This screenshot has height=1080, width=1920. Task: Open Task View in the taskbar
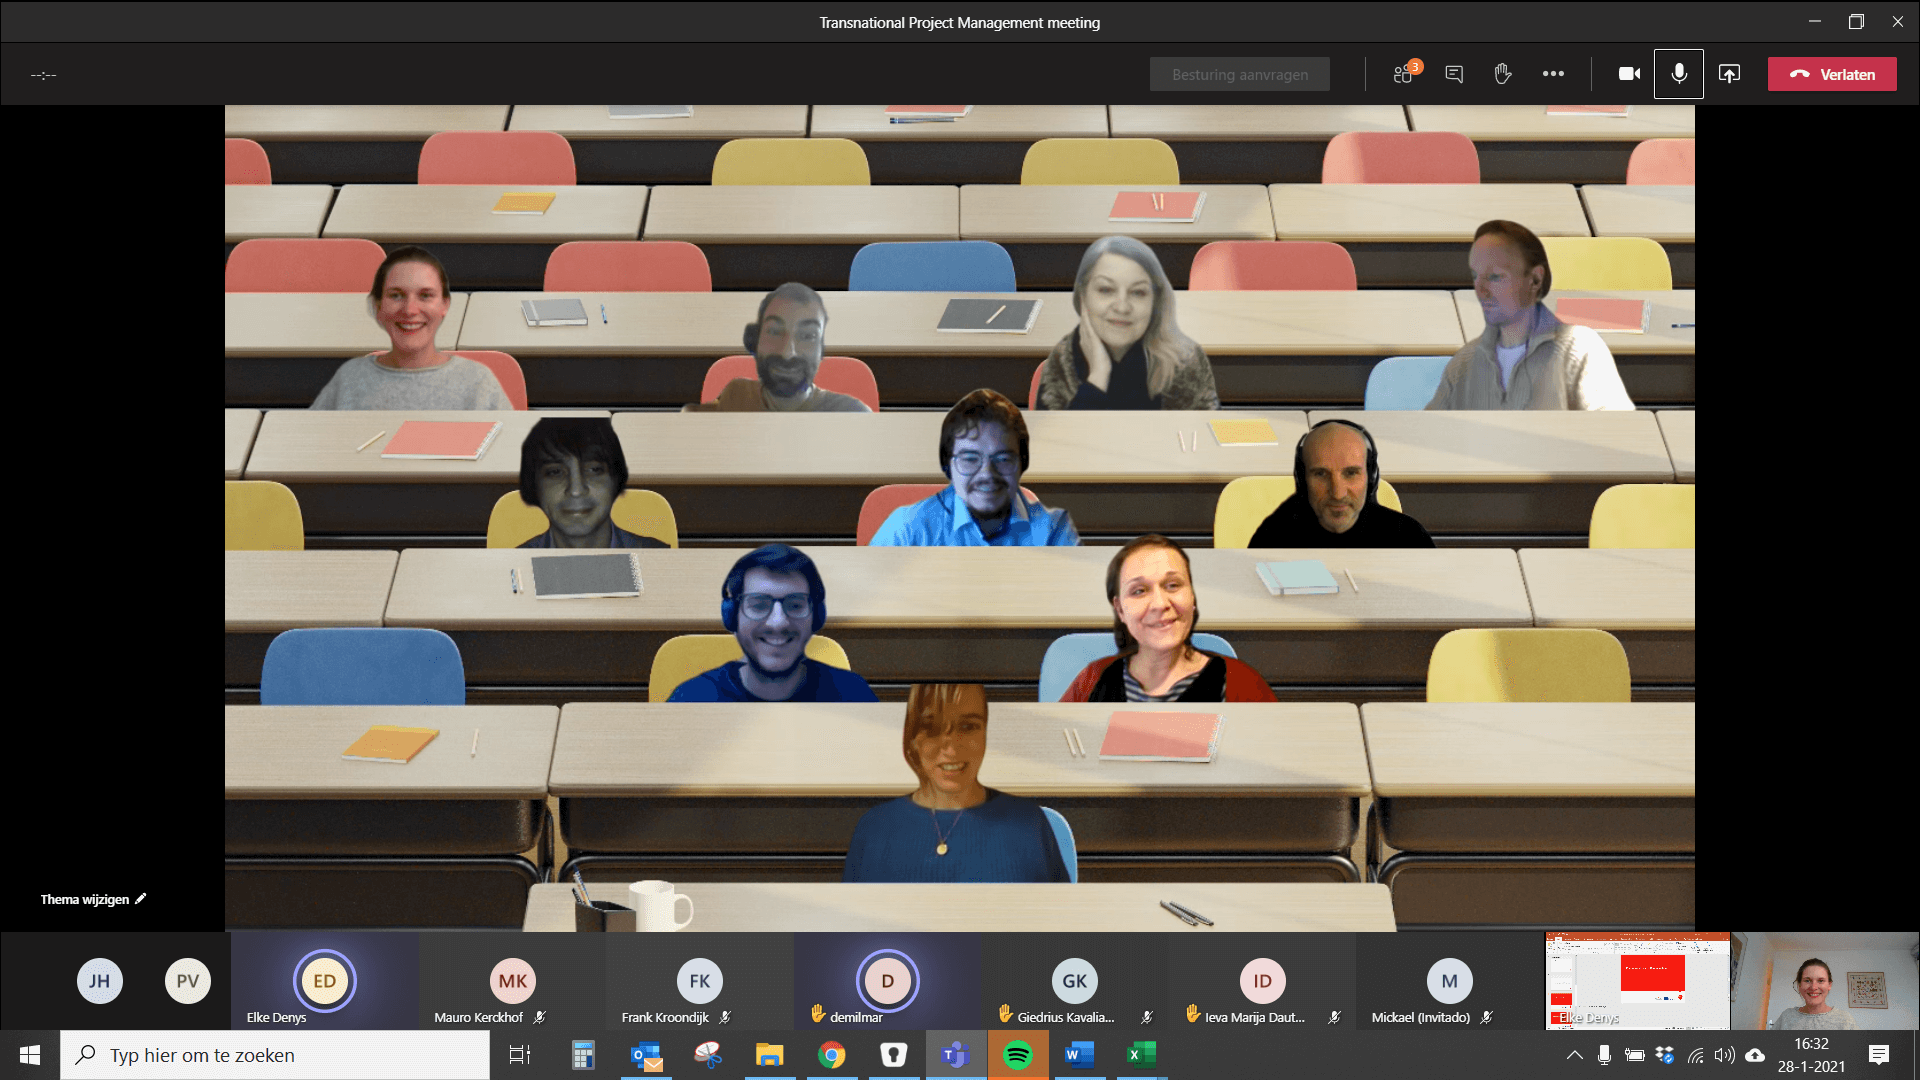coord(520,1055)
